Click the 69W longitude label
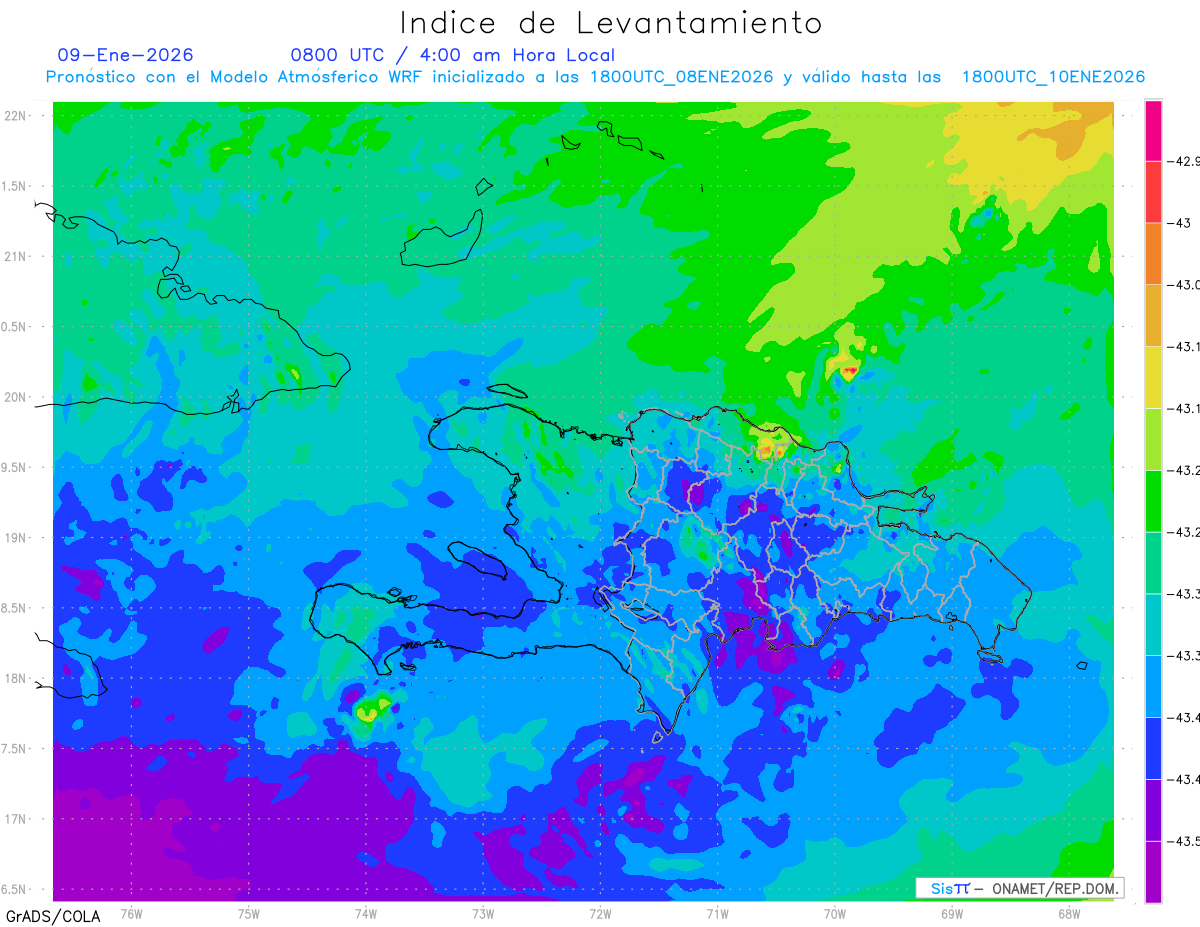This screenshot has height=927, width=1200. click(x=952, y=913)
